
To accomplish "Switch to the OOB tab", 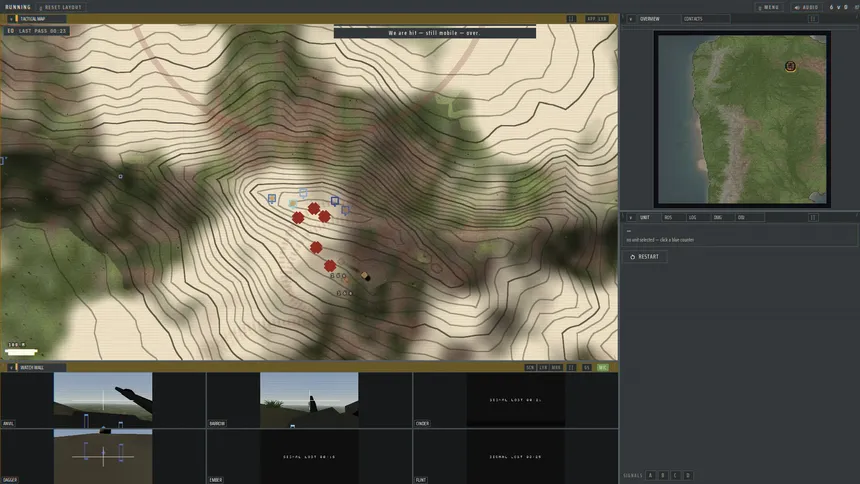I will [x=749, y=217].
